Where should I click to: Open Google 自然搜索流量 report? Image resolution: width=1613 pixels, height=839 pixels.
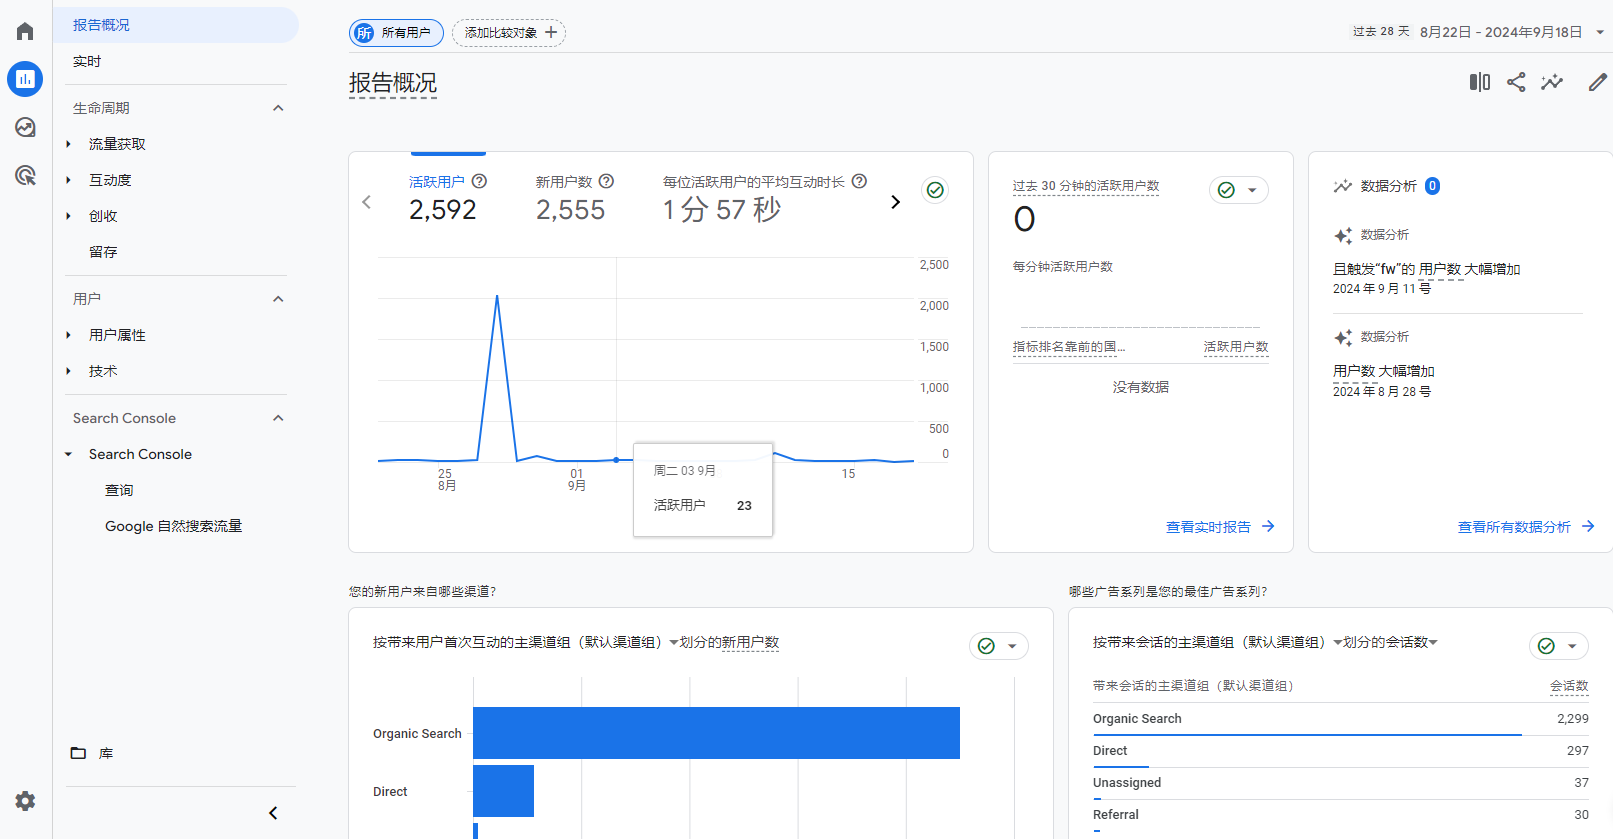coord(176,526)
